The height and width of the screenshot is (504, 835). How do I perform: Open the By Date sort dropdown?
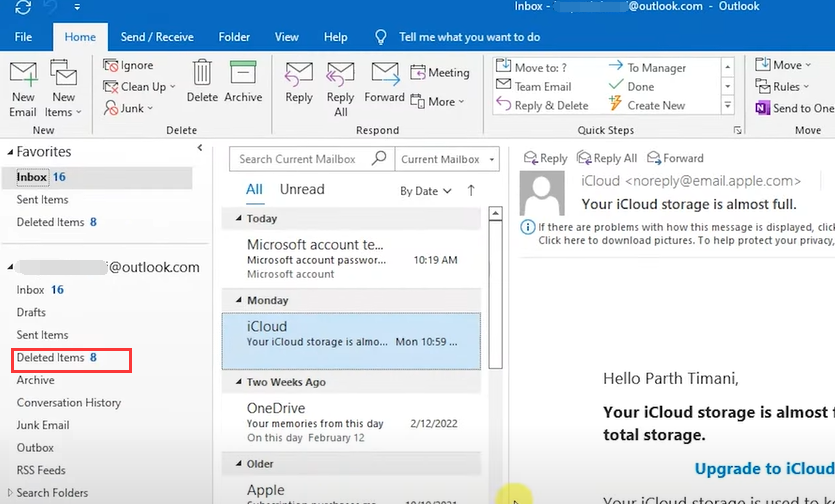tap(425, 191)
